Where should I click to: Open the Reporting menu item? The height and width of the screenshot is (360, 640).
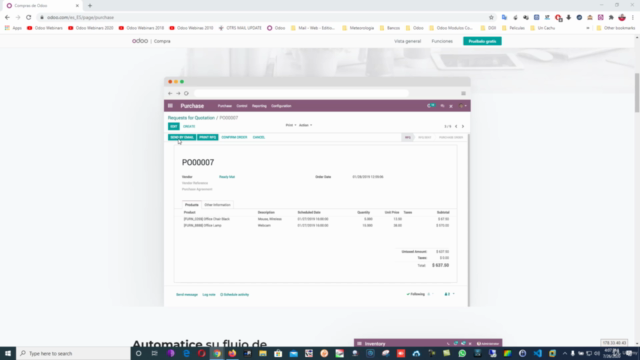(259, 106)
